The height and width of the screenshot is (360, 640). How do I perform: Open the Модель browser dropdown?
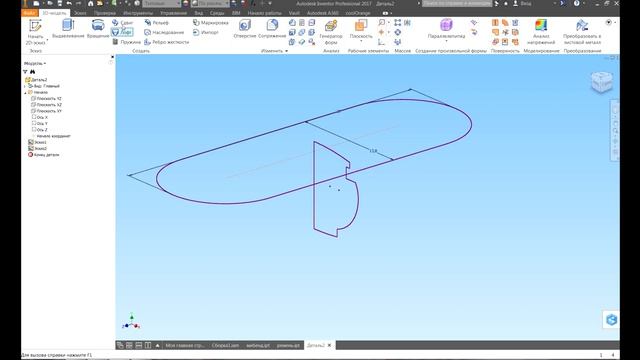point(35,63)
